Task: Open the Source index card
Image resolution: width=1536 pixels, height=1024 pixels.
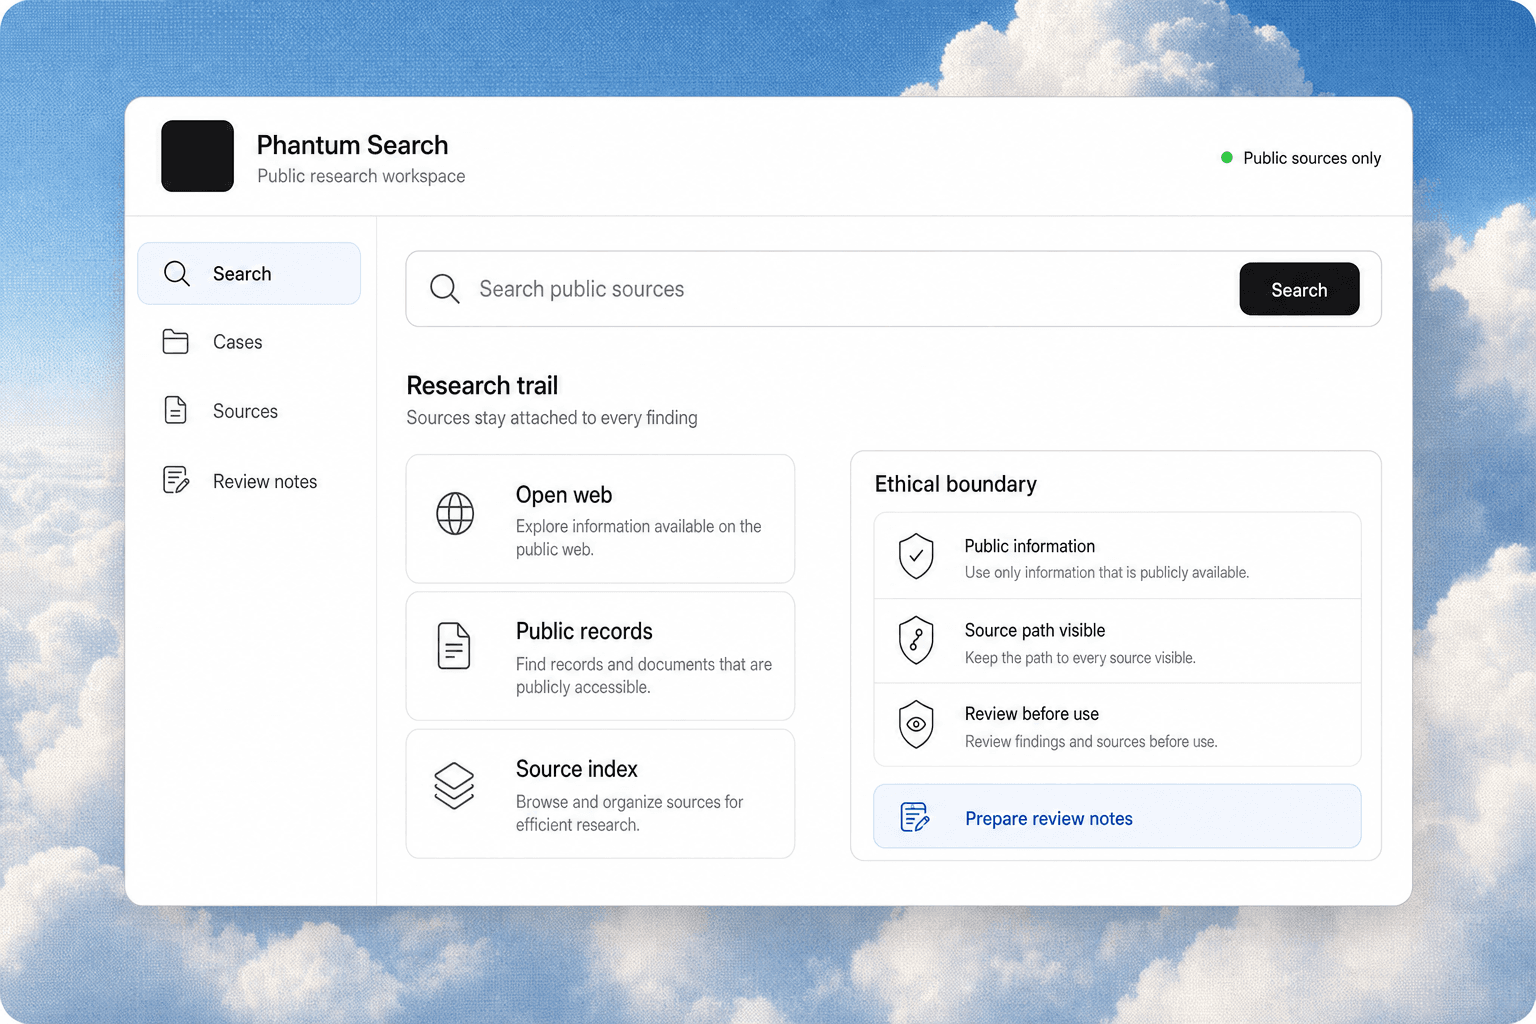Action: (x=600, y=794)
